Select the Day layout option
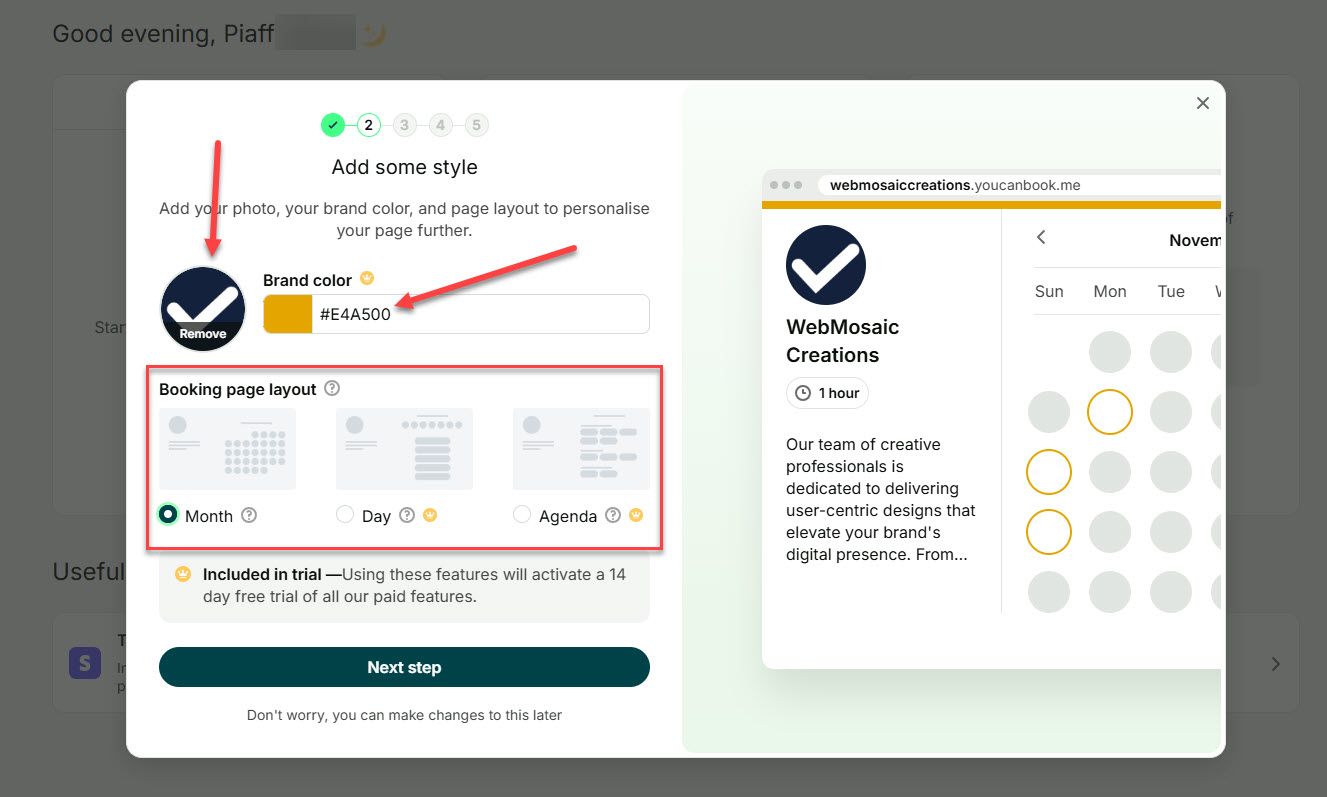This screenshot has width=1327, height=797. coord(345,515)
